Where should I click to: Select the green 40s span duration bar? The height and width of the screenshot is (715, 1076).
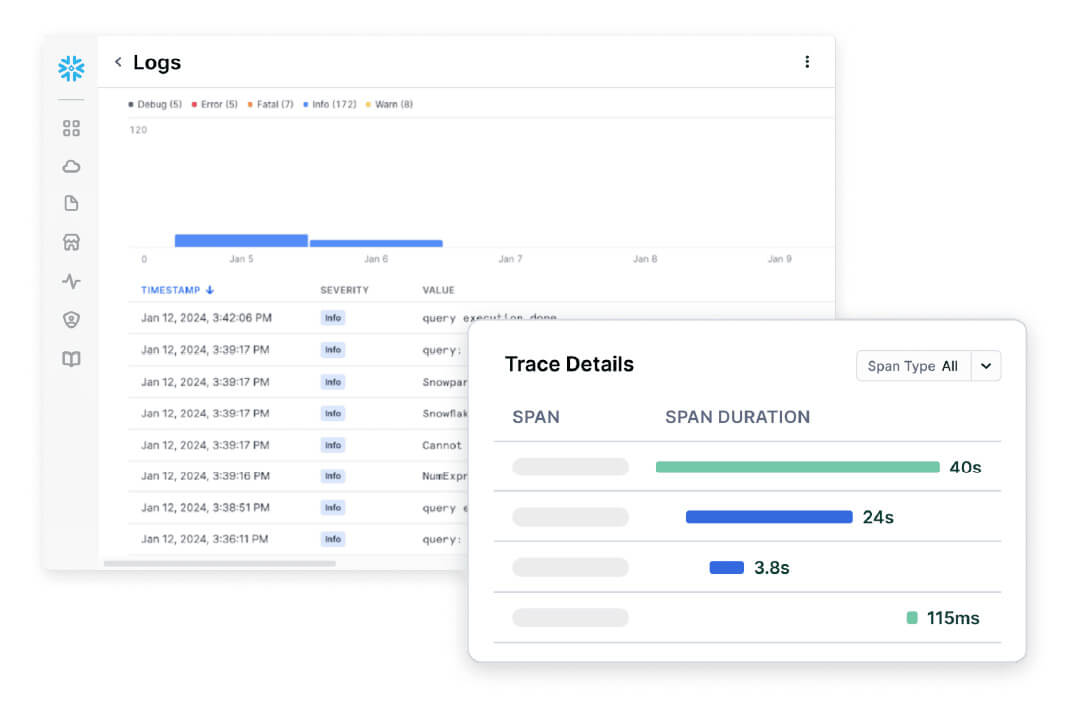coord(797,467)
